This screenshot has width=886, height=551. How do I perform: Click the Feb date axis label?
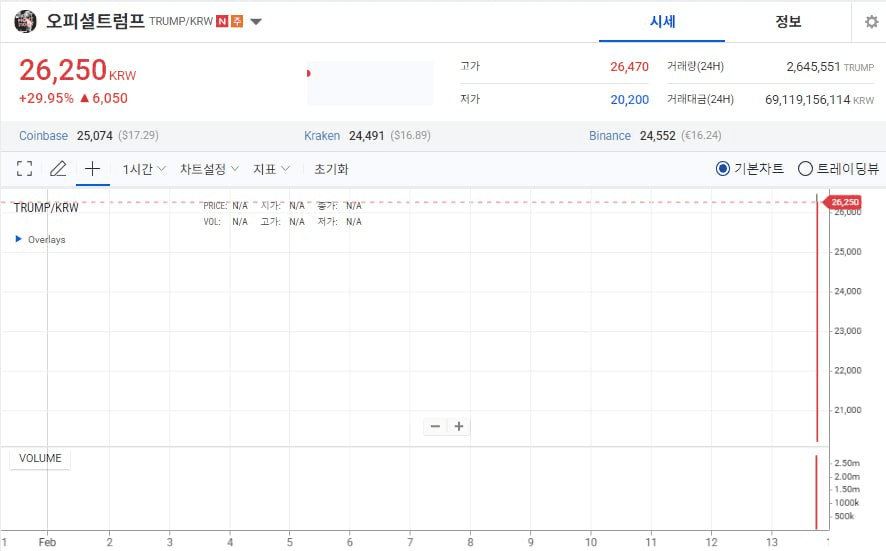[47, 542]
